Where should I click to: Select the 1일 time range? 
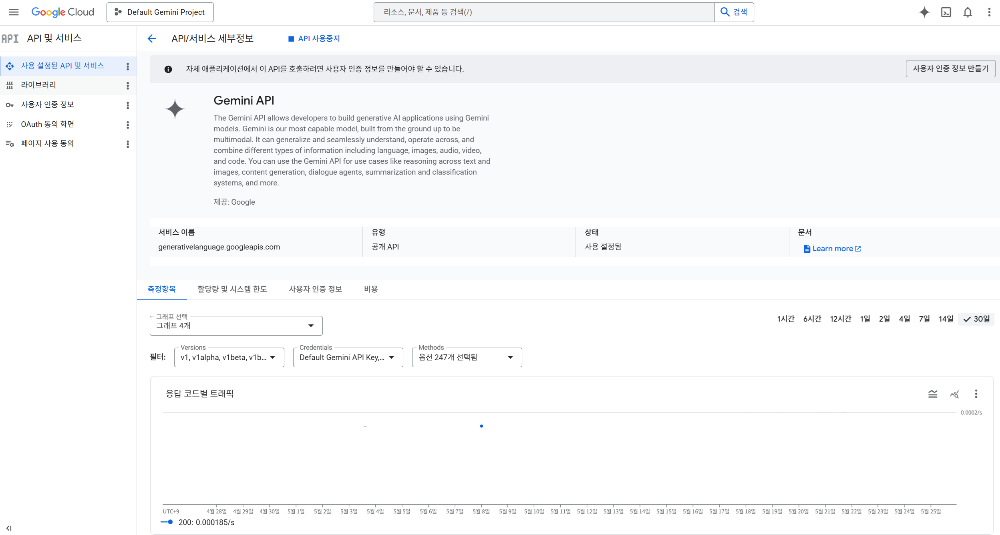(x=865, y=319)
